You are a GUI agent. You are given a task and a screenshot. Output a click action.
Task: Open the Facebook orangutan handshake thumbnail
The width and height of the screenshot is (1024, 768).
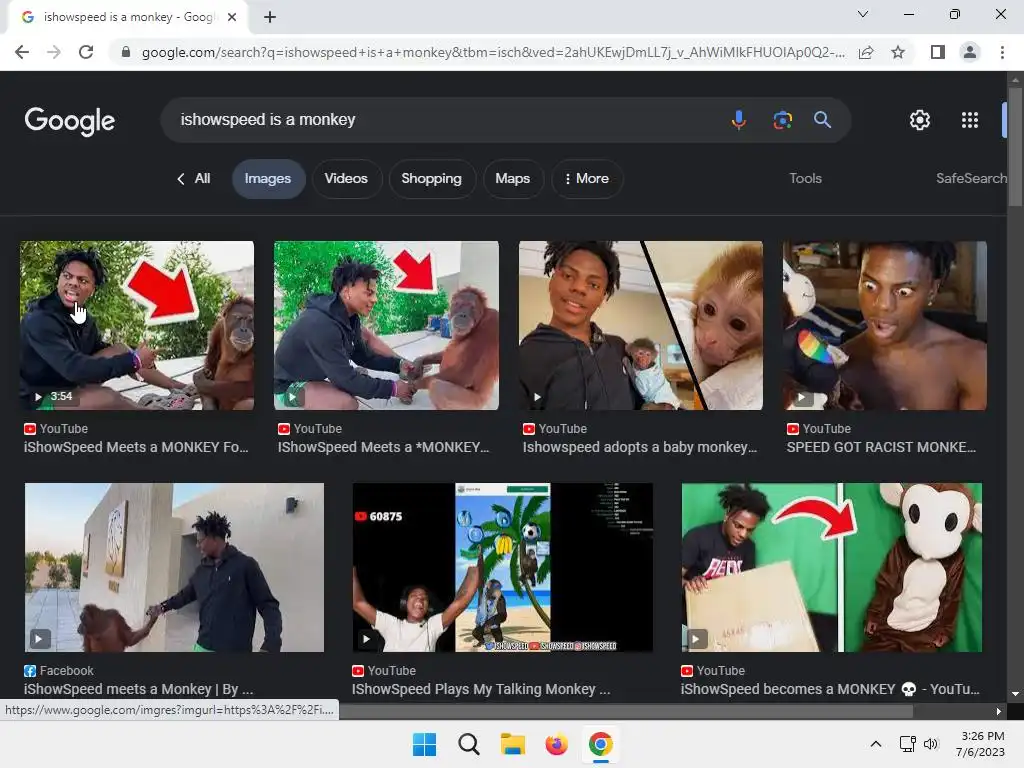pyautogui.click(x=174, y=567)
